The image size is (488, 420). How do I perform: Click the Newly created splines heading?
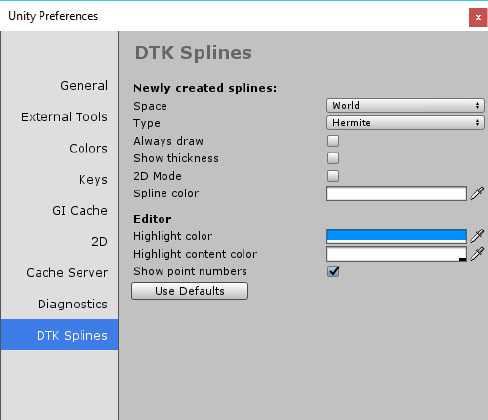205,88
